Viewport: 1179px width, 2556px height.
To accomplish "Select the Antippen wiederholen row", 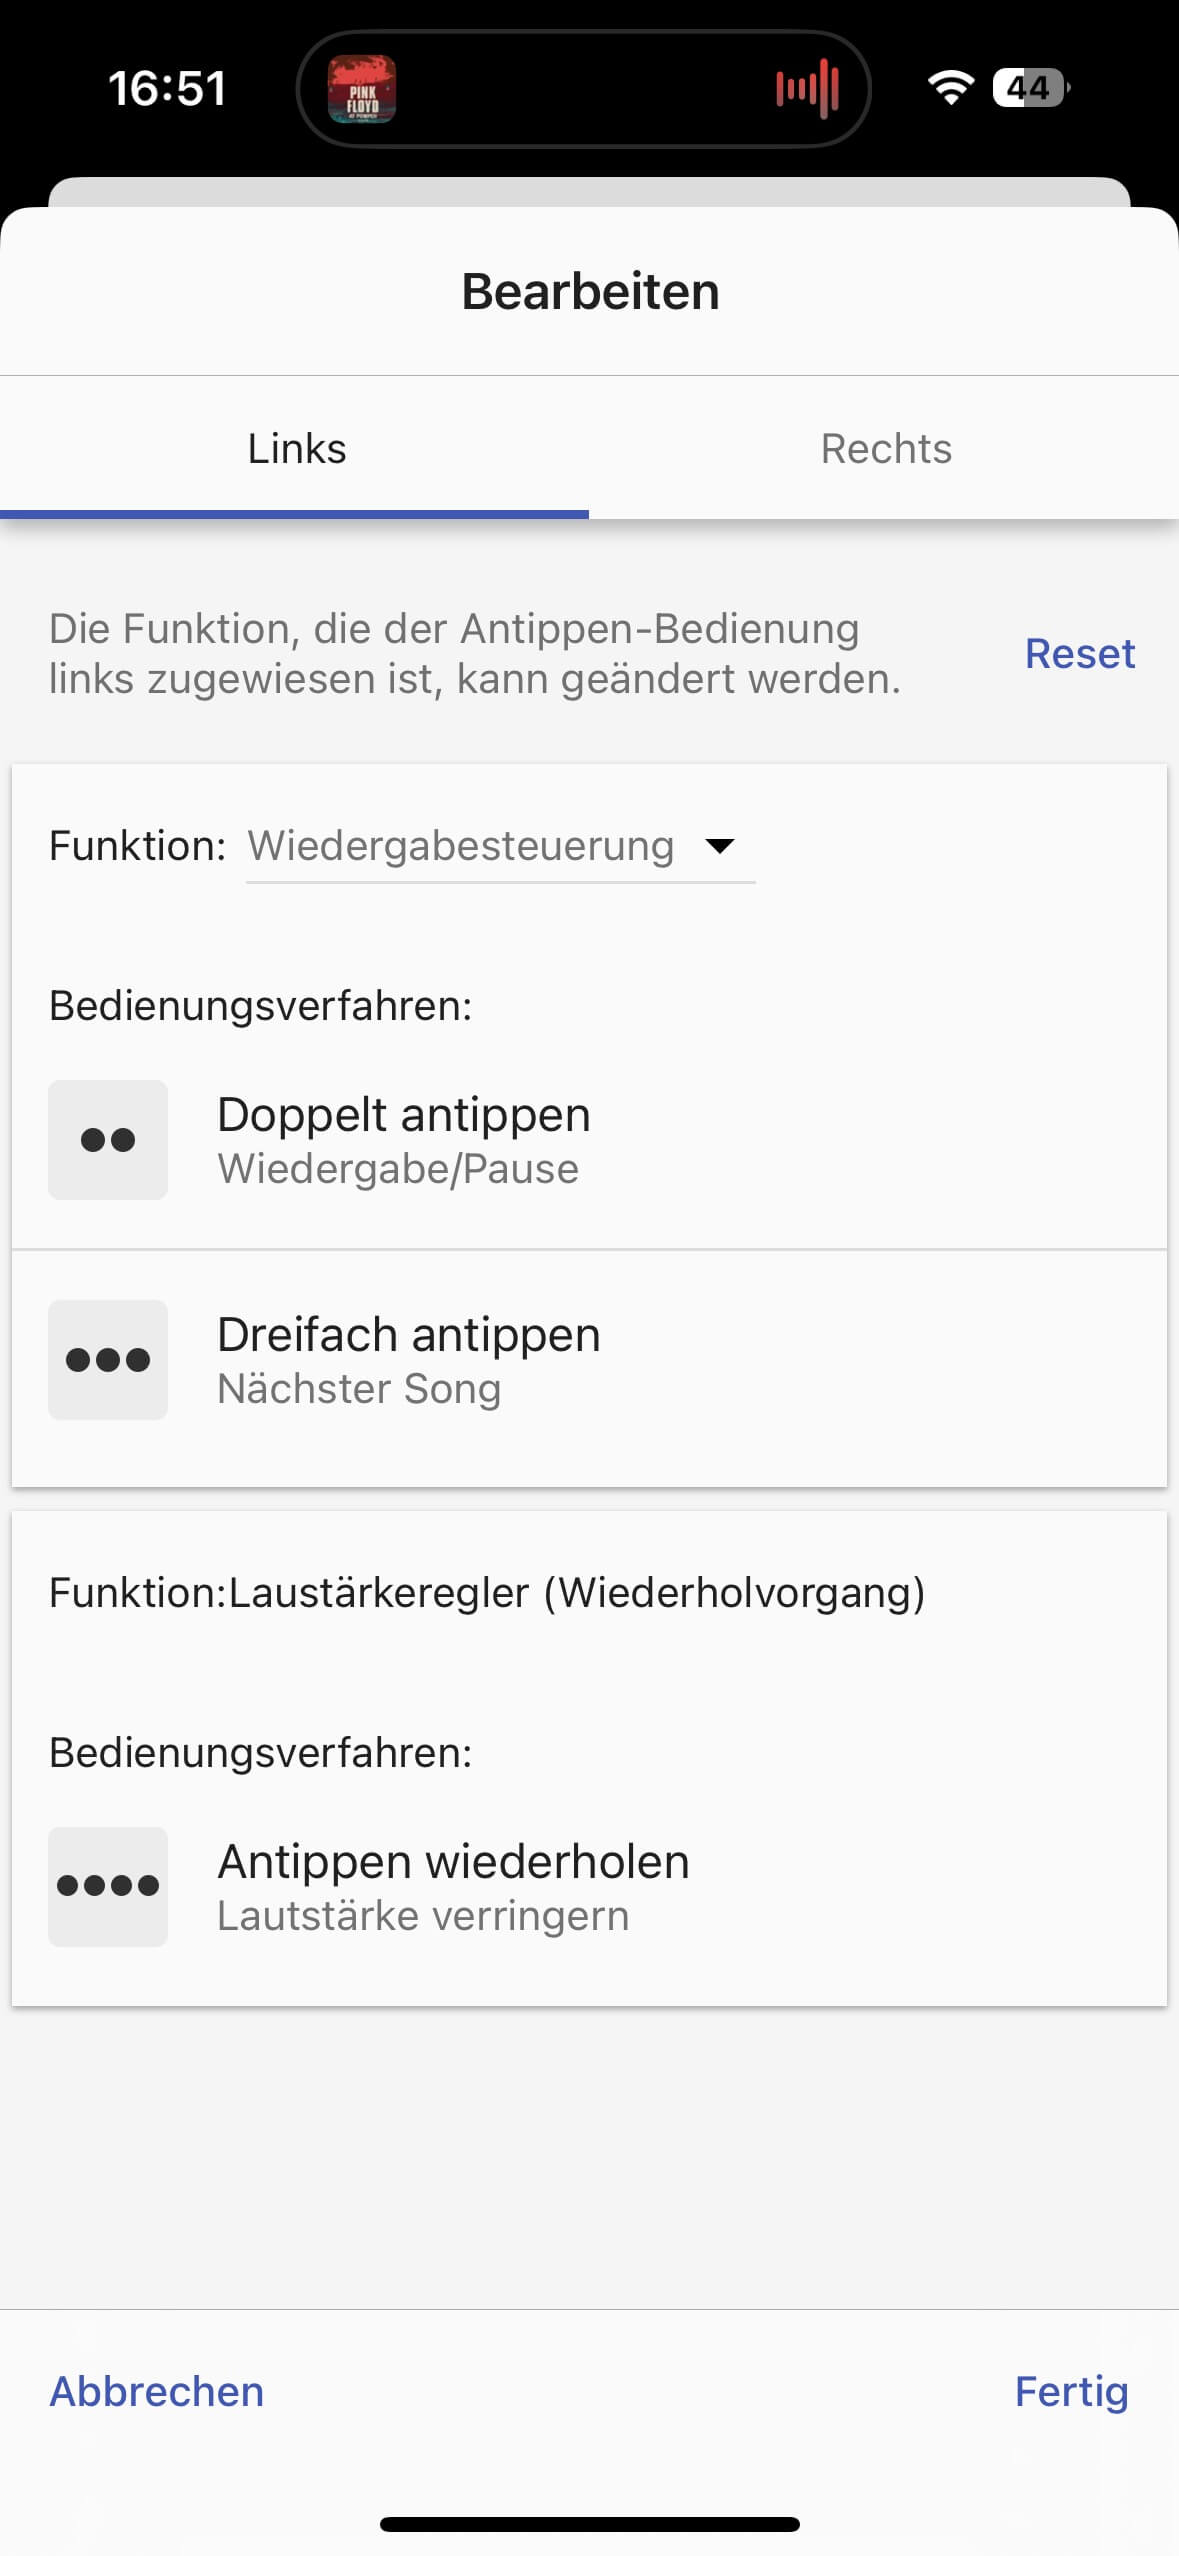I will 589,1887.
